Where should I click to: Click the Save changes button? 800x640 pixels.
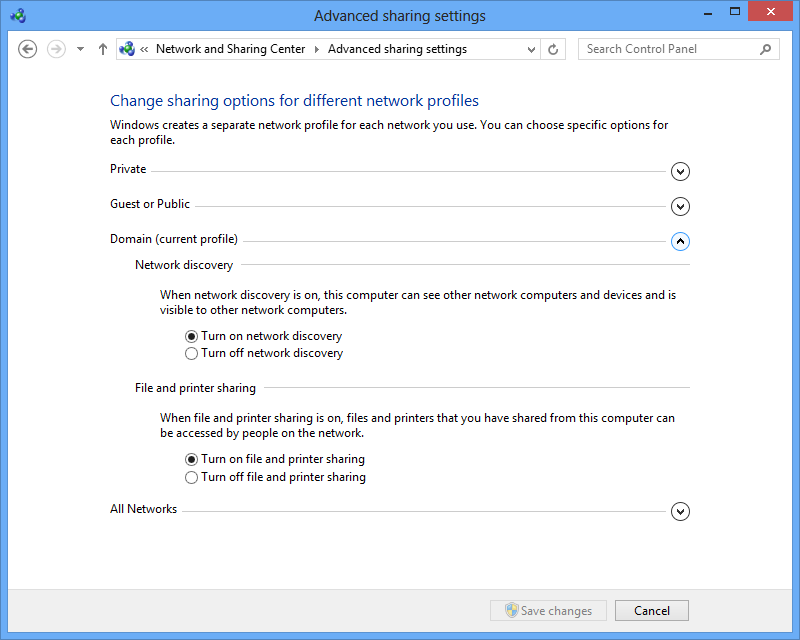[x=548, y=610]
